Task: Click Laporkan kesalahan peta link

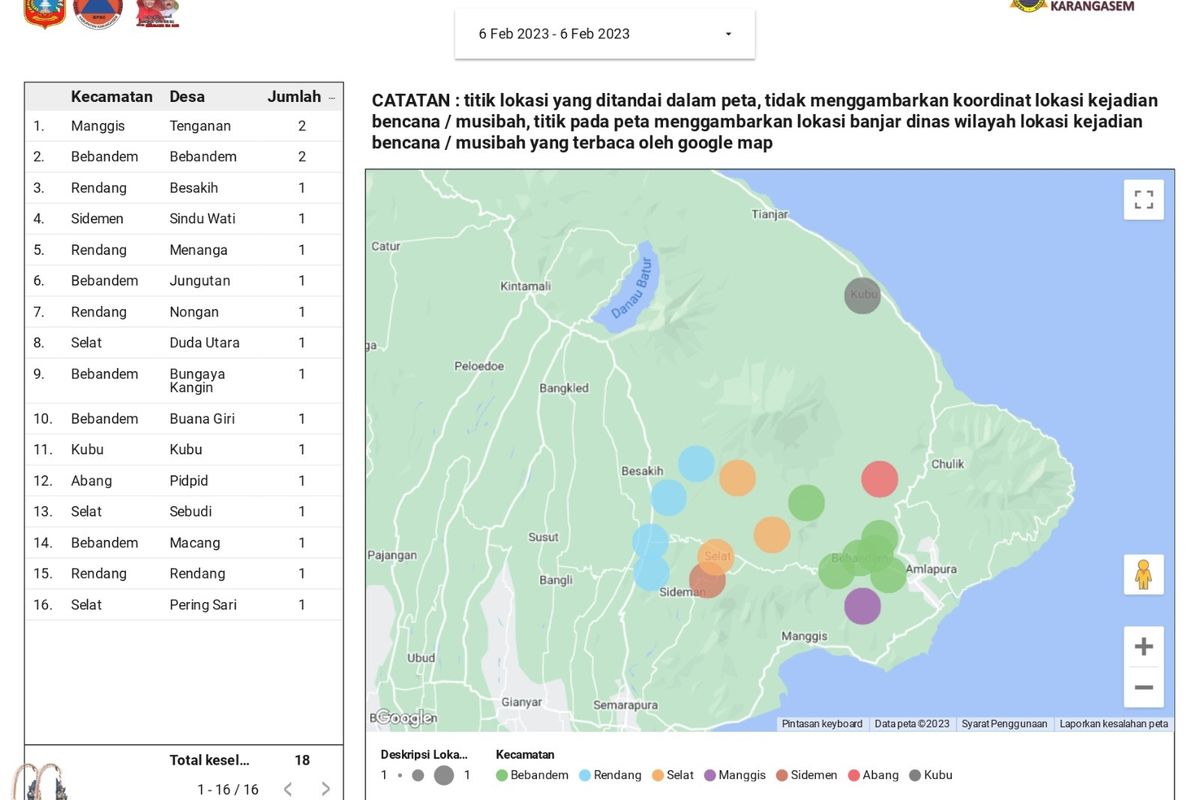Action: (1113, 724)
